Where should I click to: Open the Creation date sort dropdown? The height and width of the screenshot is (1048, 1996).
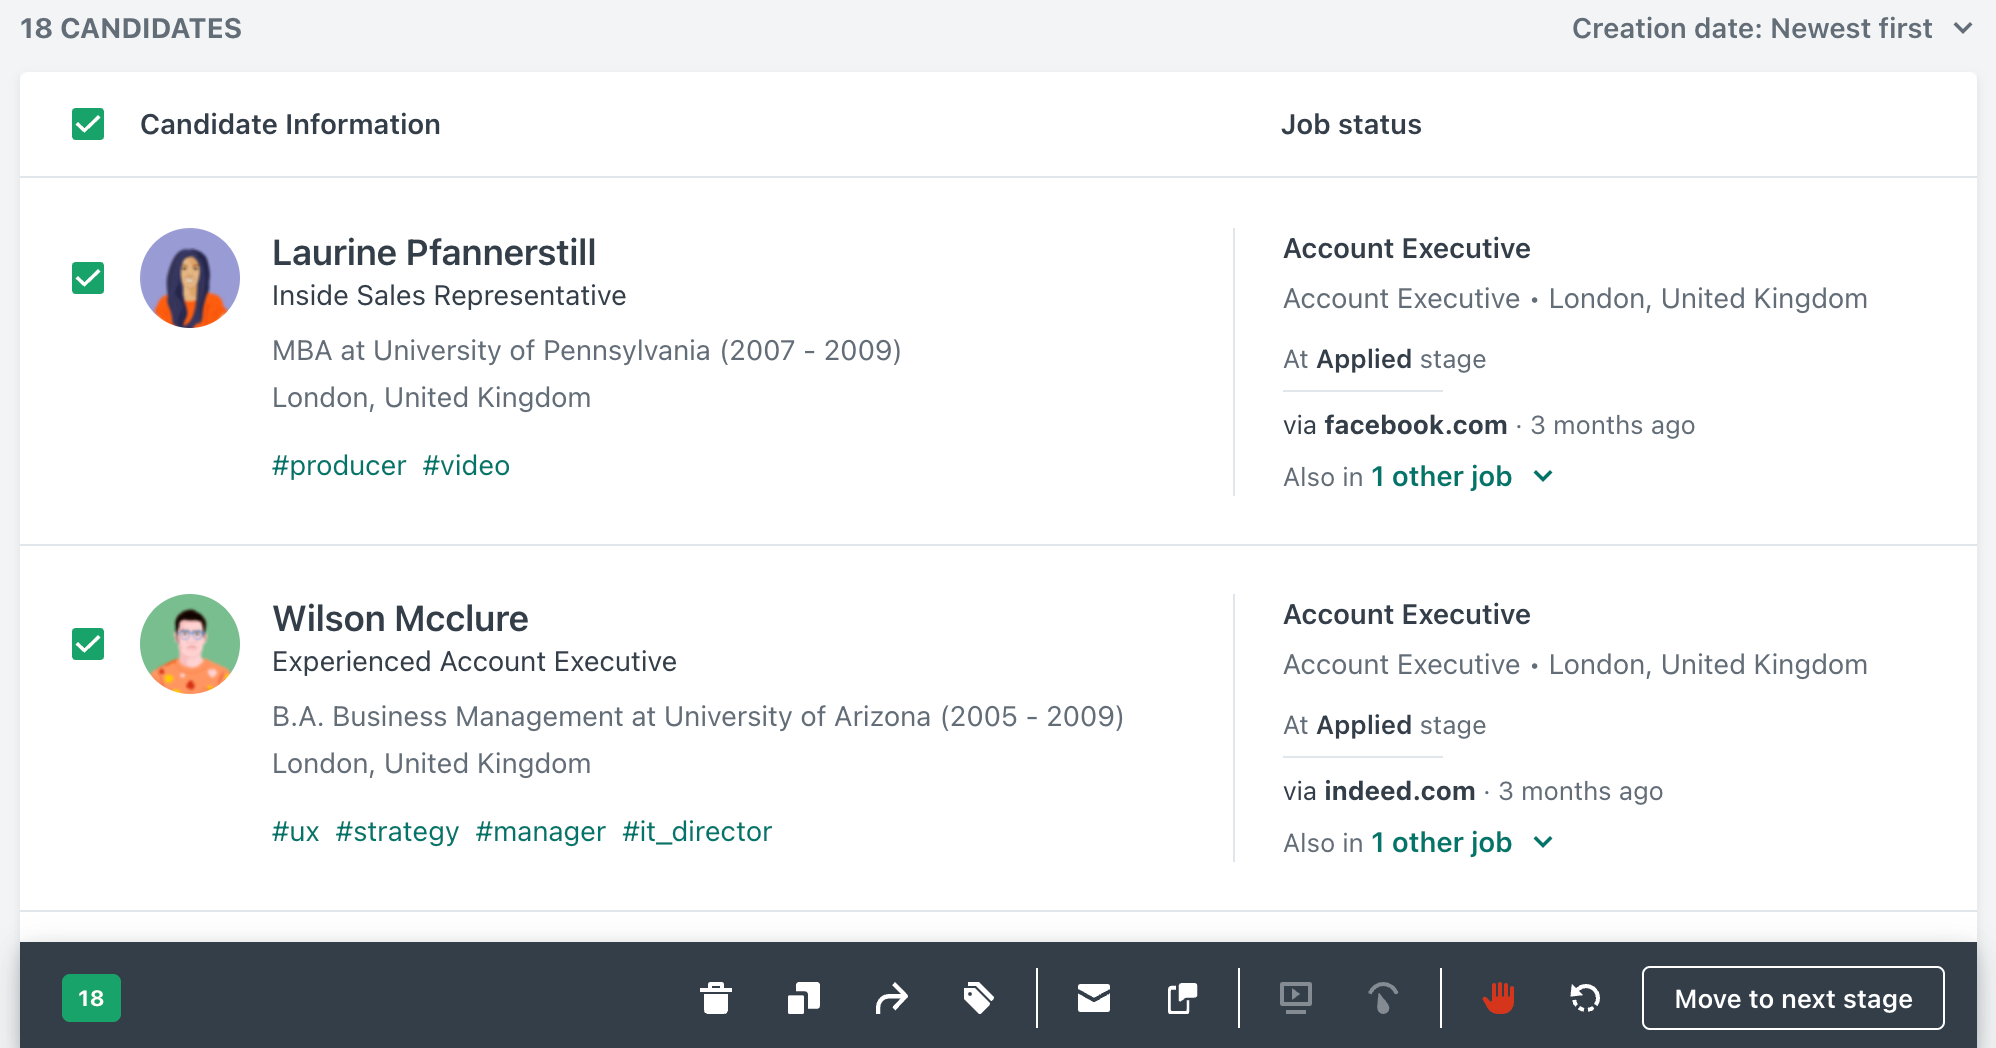(1772, 28)
